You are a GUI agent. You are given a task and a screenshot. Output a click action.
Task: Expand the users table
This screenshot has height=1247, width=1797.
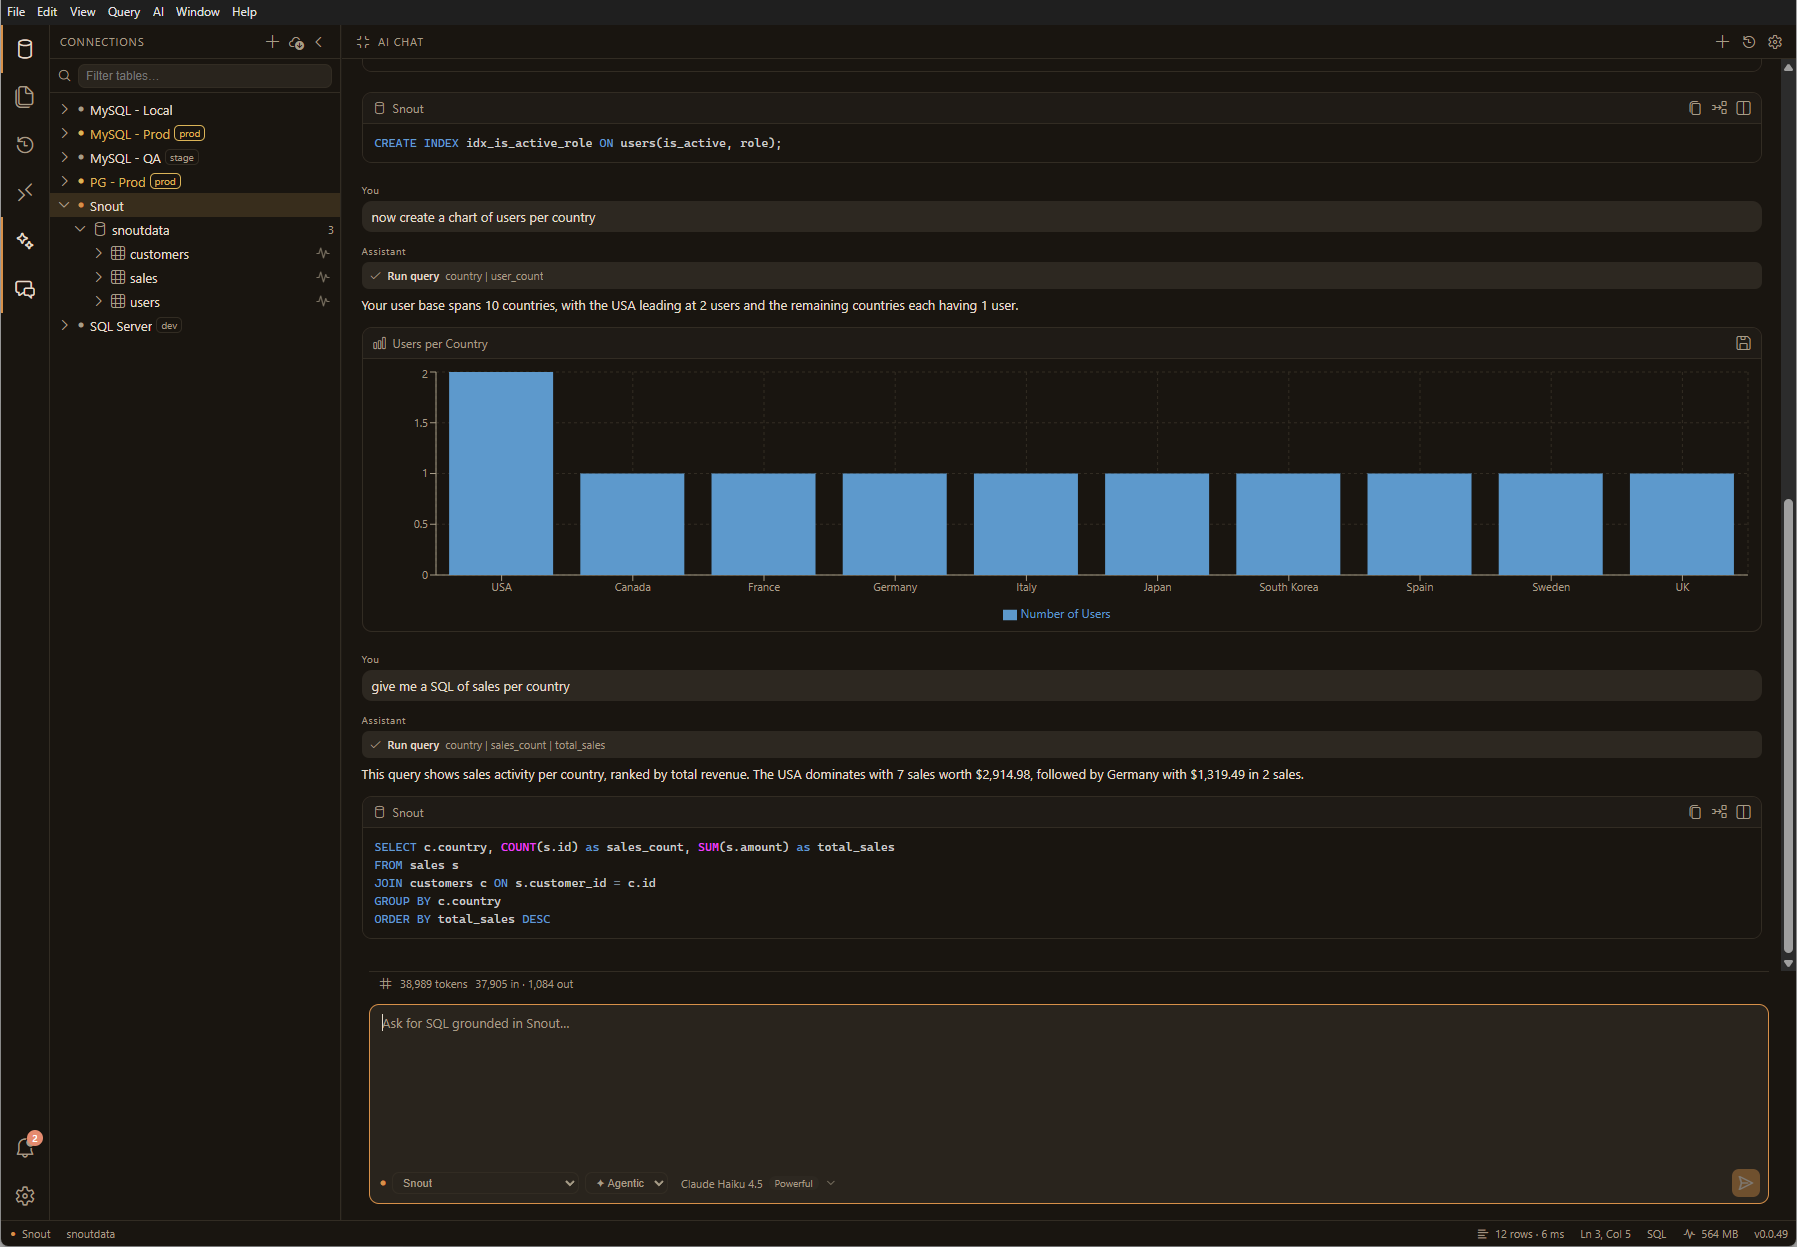point(99,301)
